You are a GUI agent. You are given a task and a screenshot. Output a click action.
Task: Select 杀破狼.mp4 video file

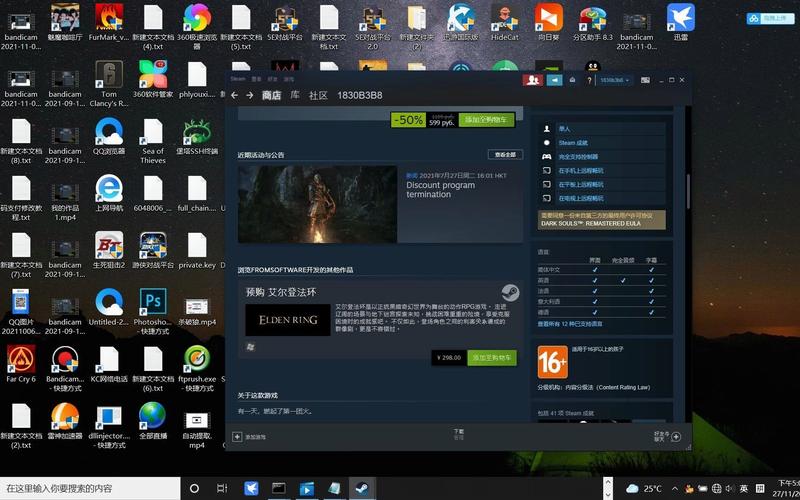coord(197,312)
